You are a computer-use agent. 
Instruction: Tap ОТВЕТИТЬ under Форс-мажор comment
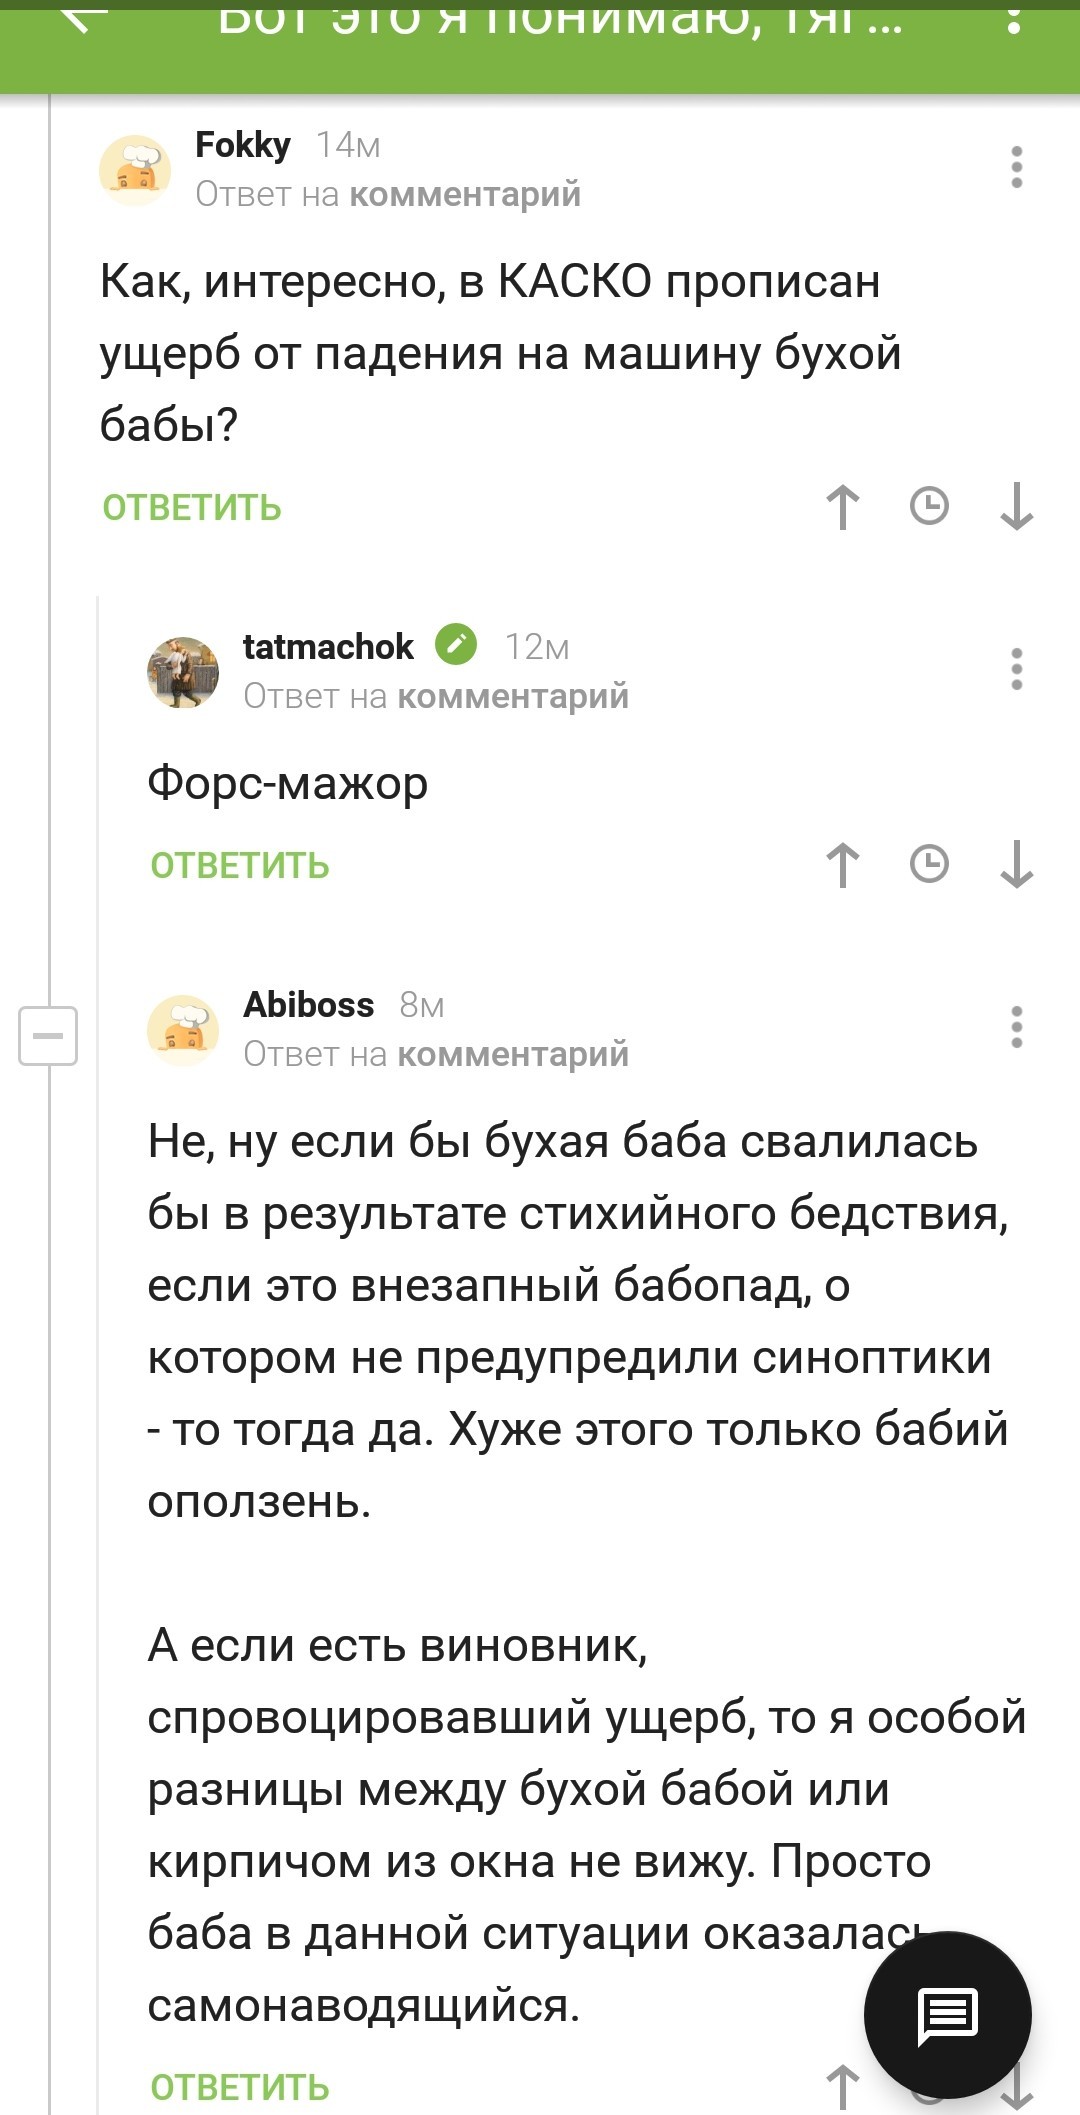[x=240, y=866]
